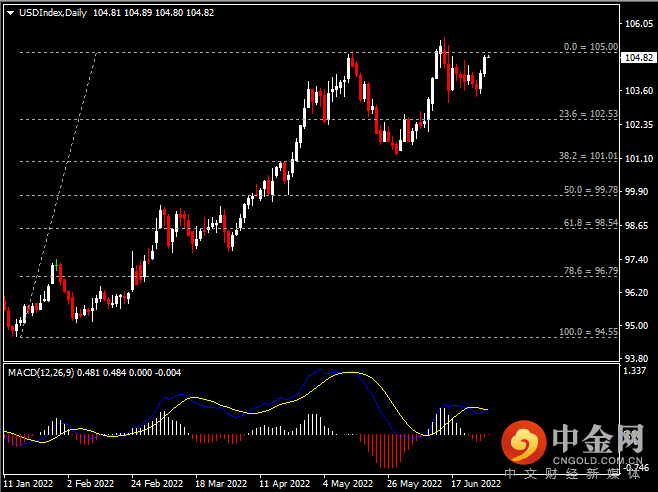Click the price scale value 99.90
This screenshot has height=492, width=658.
click(637, 191)
